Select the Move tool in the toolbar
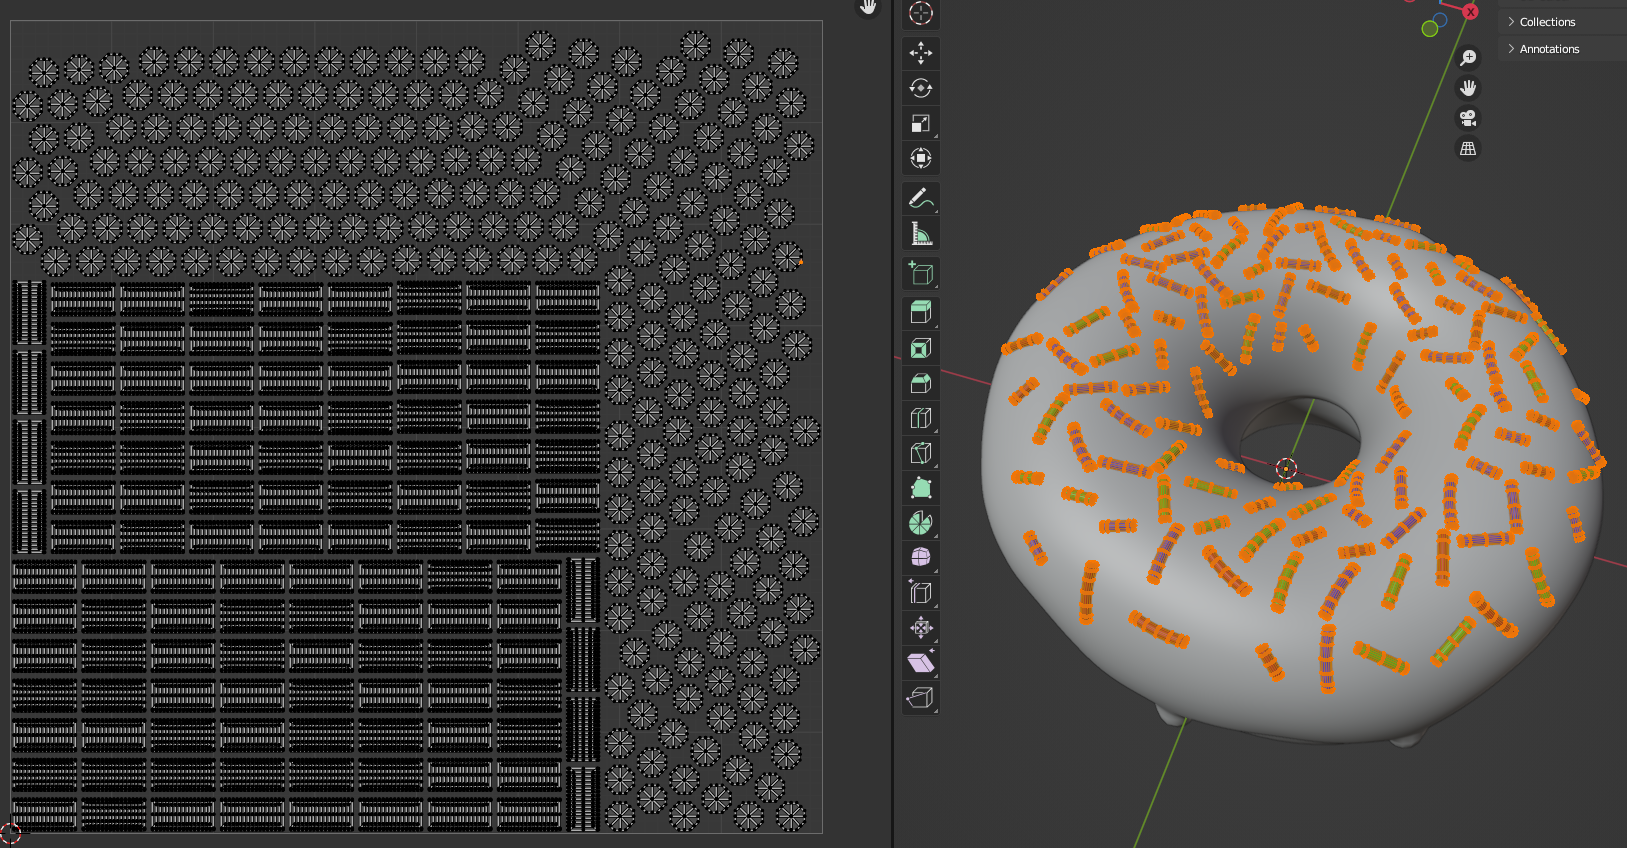 [920, 53]
